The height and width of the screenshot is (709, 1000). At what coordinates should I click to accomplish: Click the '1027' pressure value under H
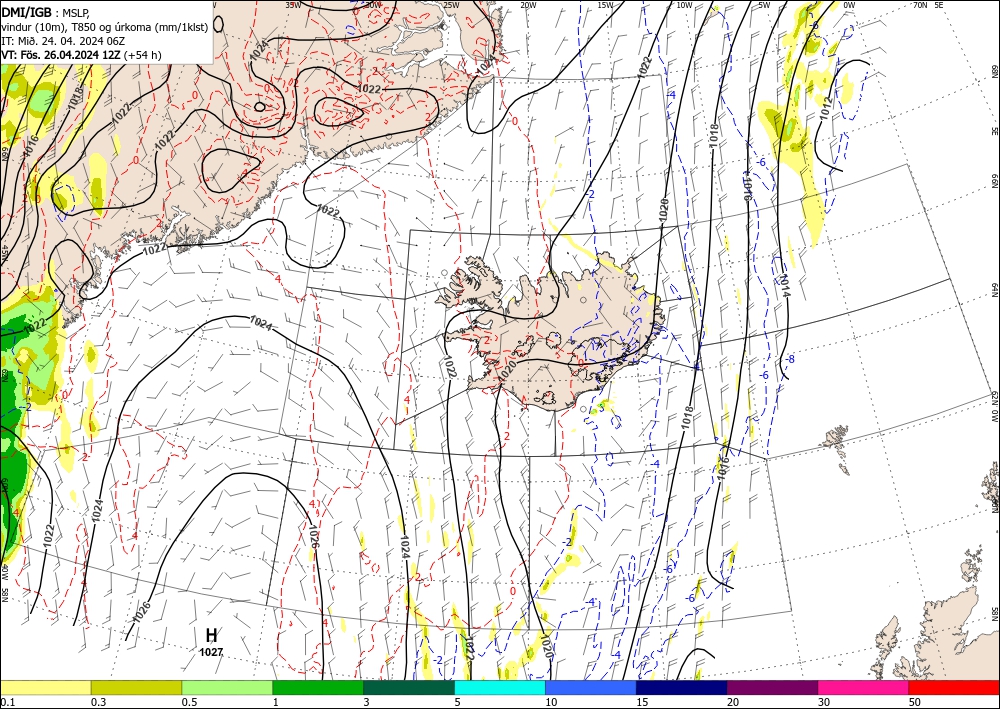pyautogui.click(x=211, y=652)
